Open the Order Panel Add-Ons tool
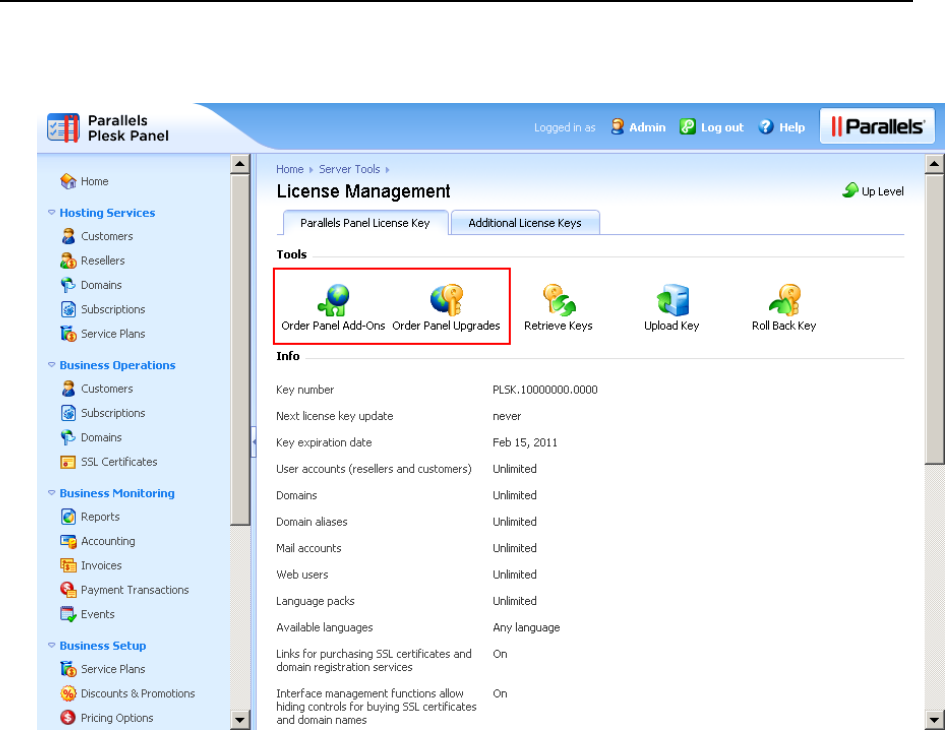 click(x=333, y=308)
